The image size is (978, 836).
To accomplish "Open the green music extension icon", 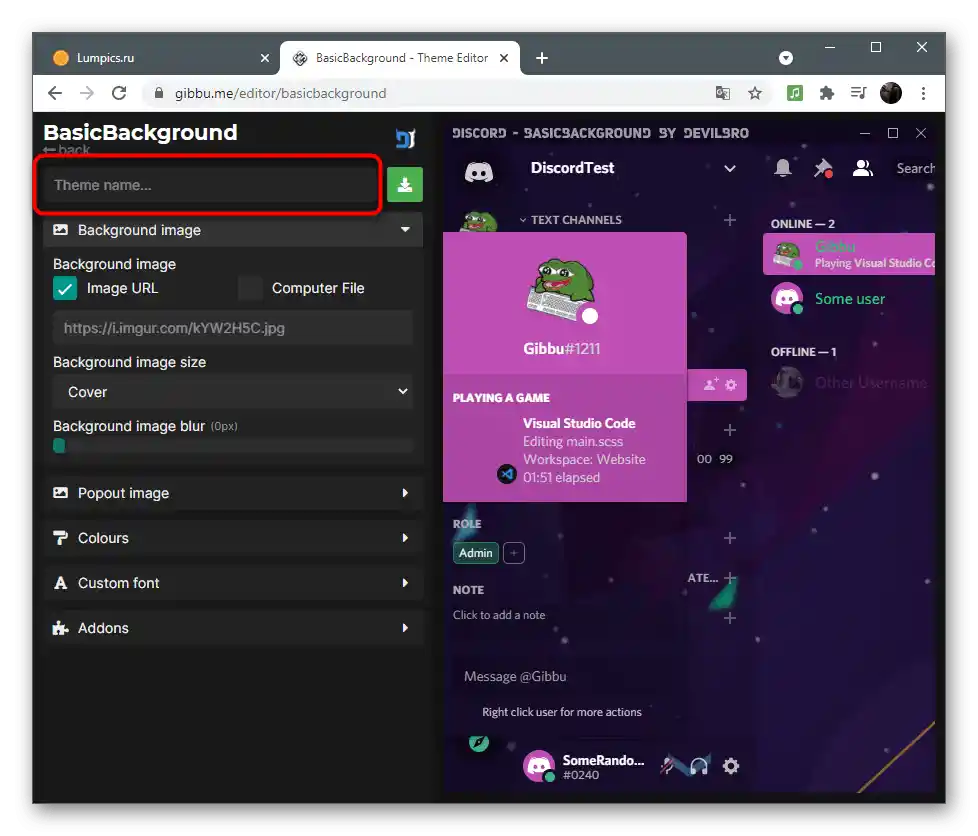I will 795,94.
